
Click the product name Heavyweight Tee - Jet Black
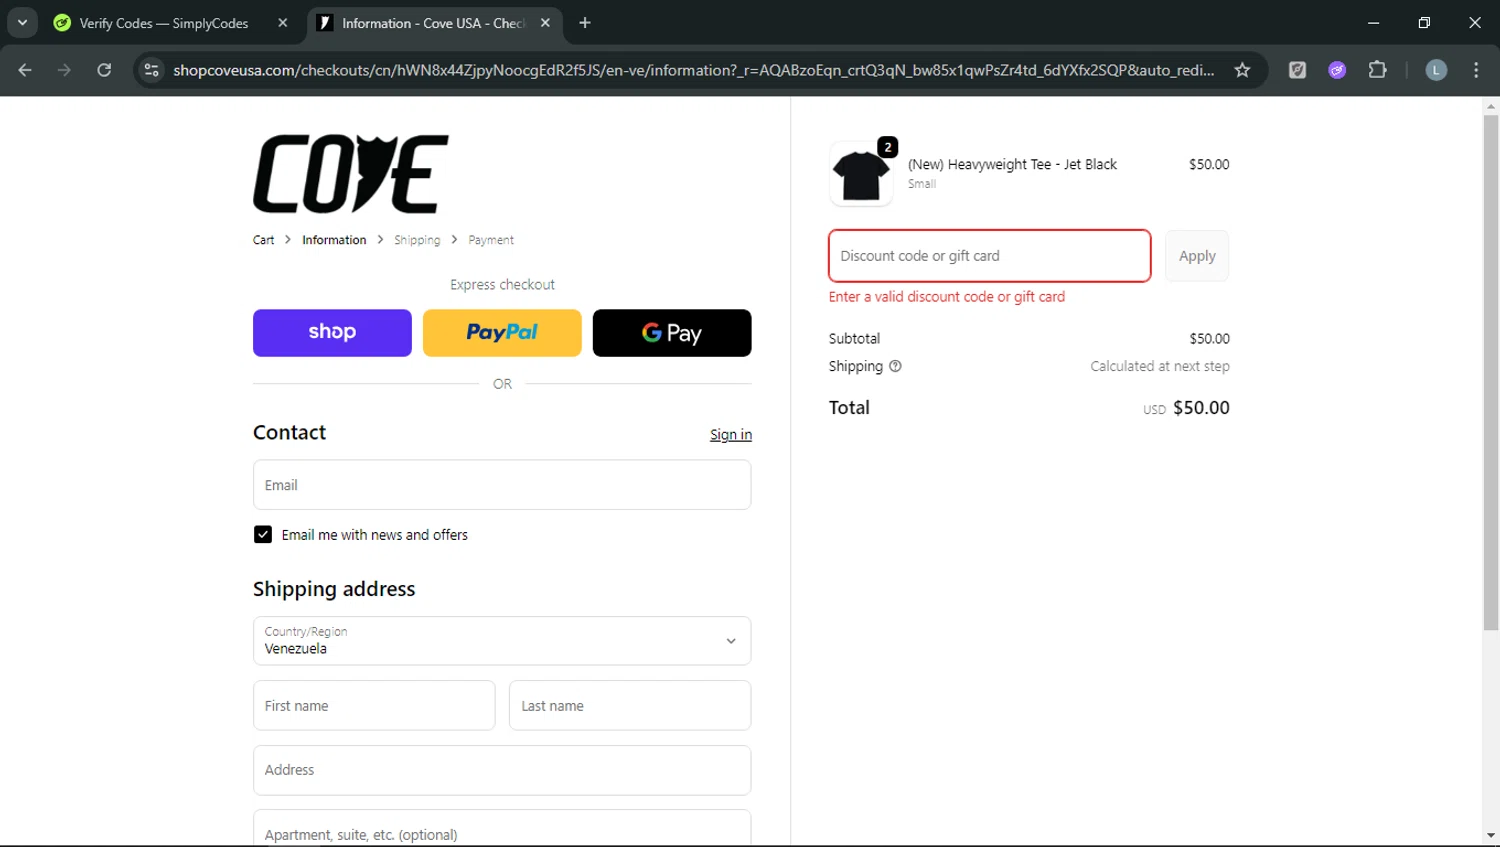coord(1012,164)
